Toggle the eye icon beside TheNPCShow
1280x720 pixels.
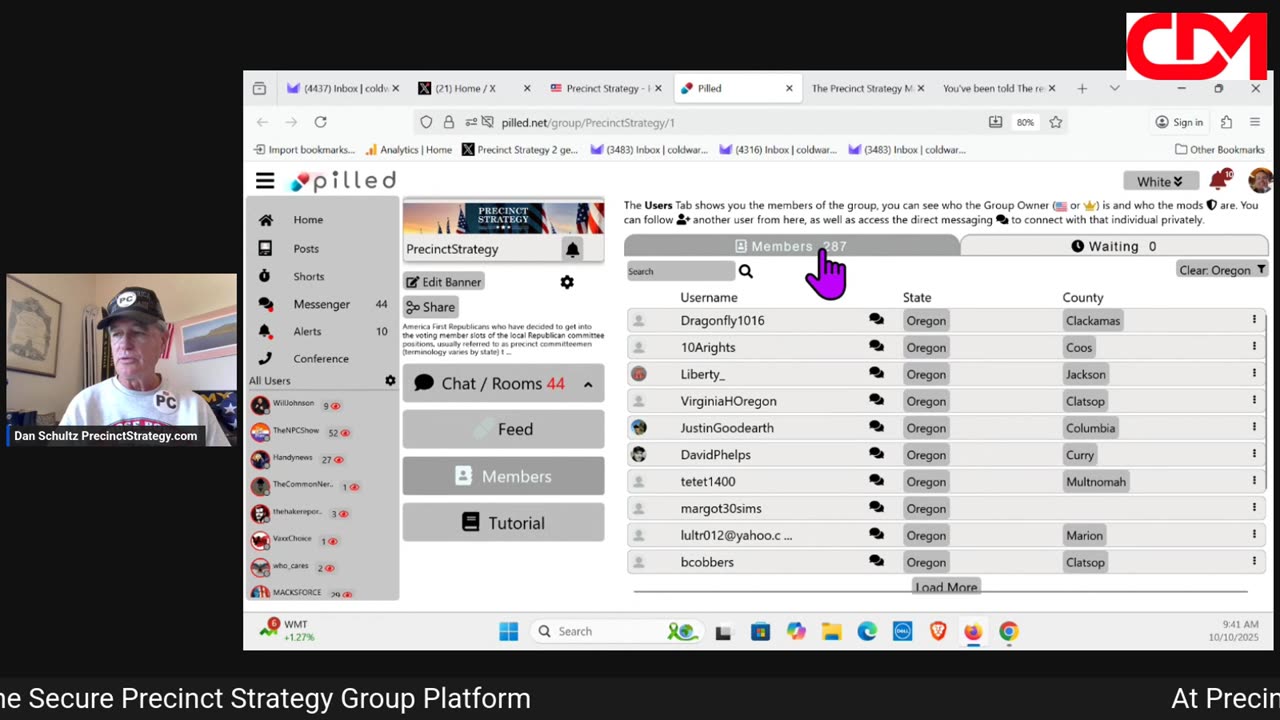(345, 433)
